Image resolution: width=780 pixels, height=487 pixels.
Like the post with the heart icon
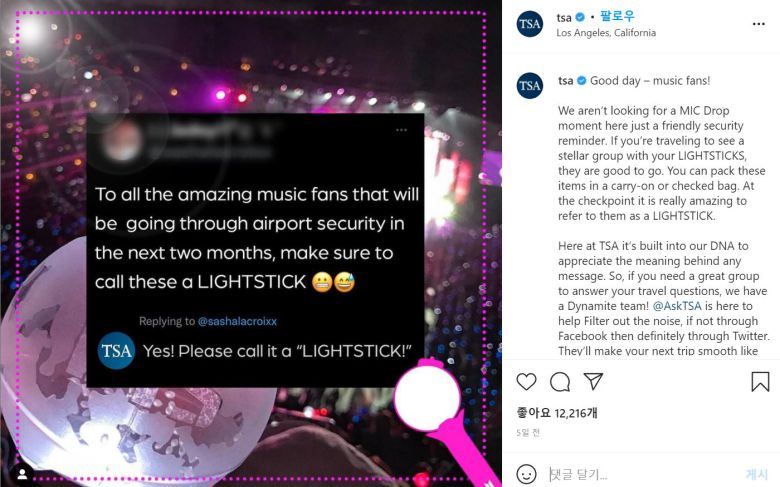[x=526, y=382]
